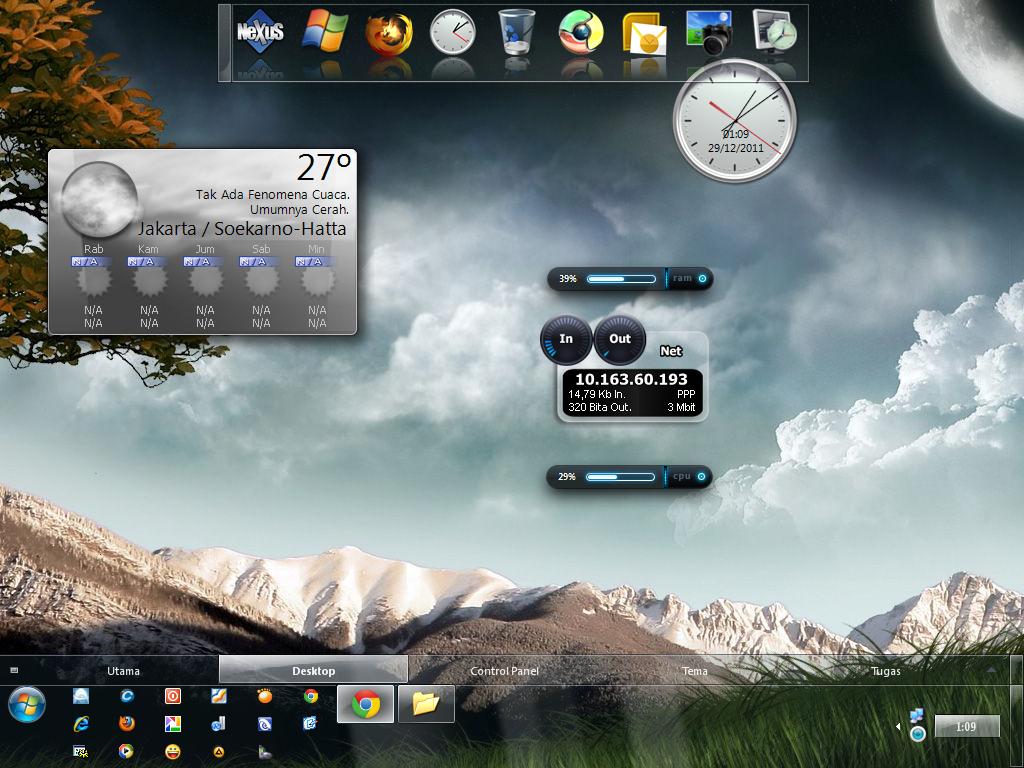Open the Nexus dock icon
1024x768 pixels.
point(260,31)
